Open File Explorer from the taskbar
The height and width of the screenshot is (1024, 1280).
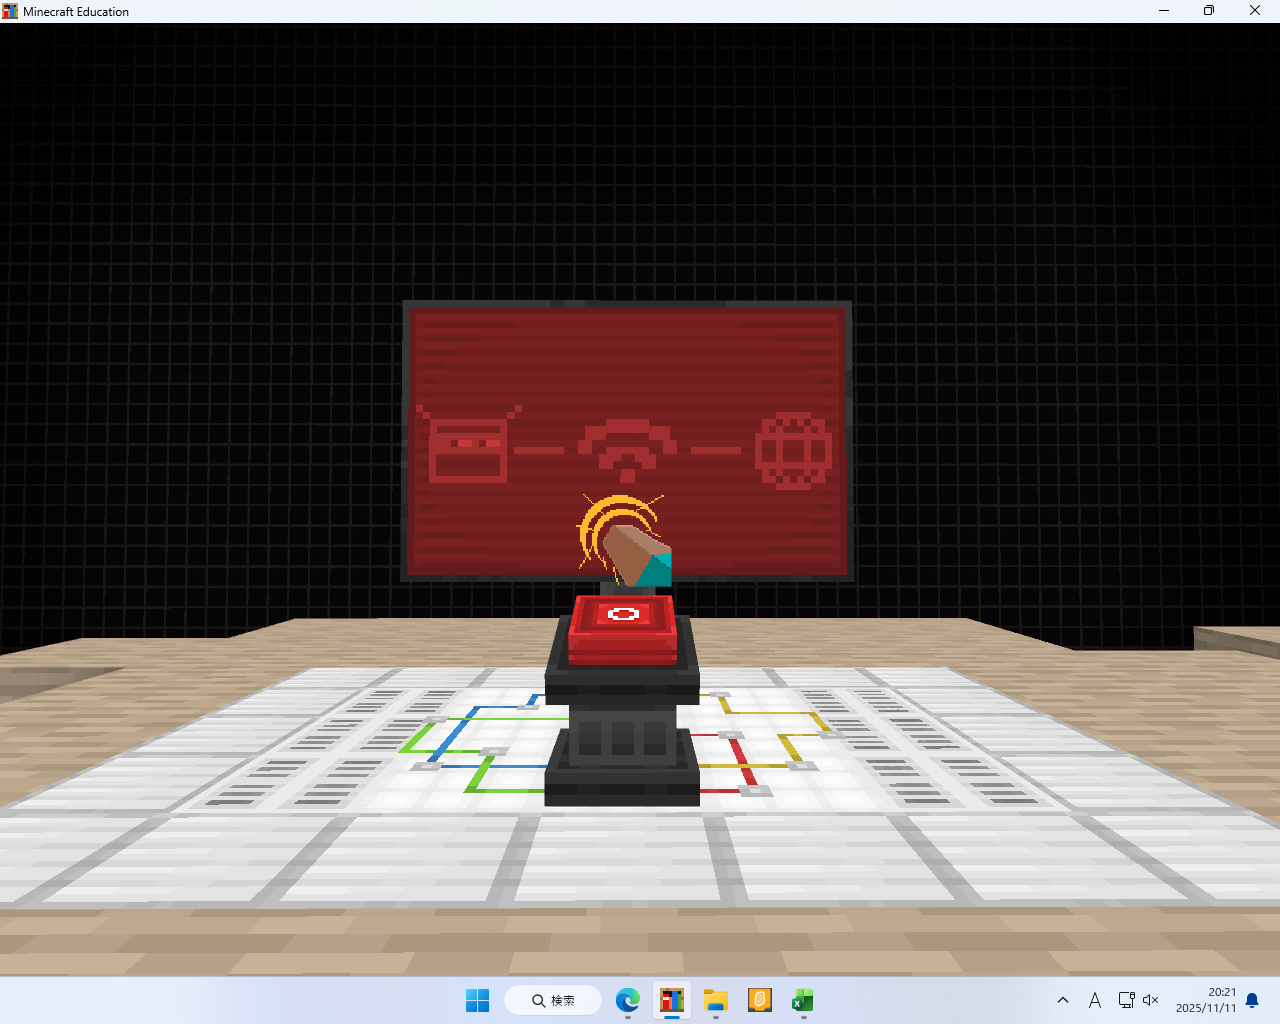click(x=715, y=1000)
